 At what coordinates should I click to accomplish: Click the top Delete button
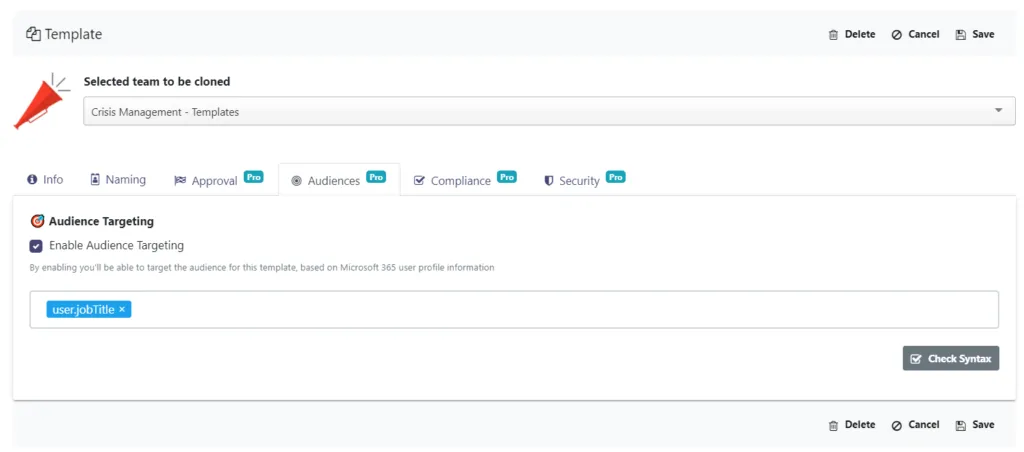(852, 35)
